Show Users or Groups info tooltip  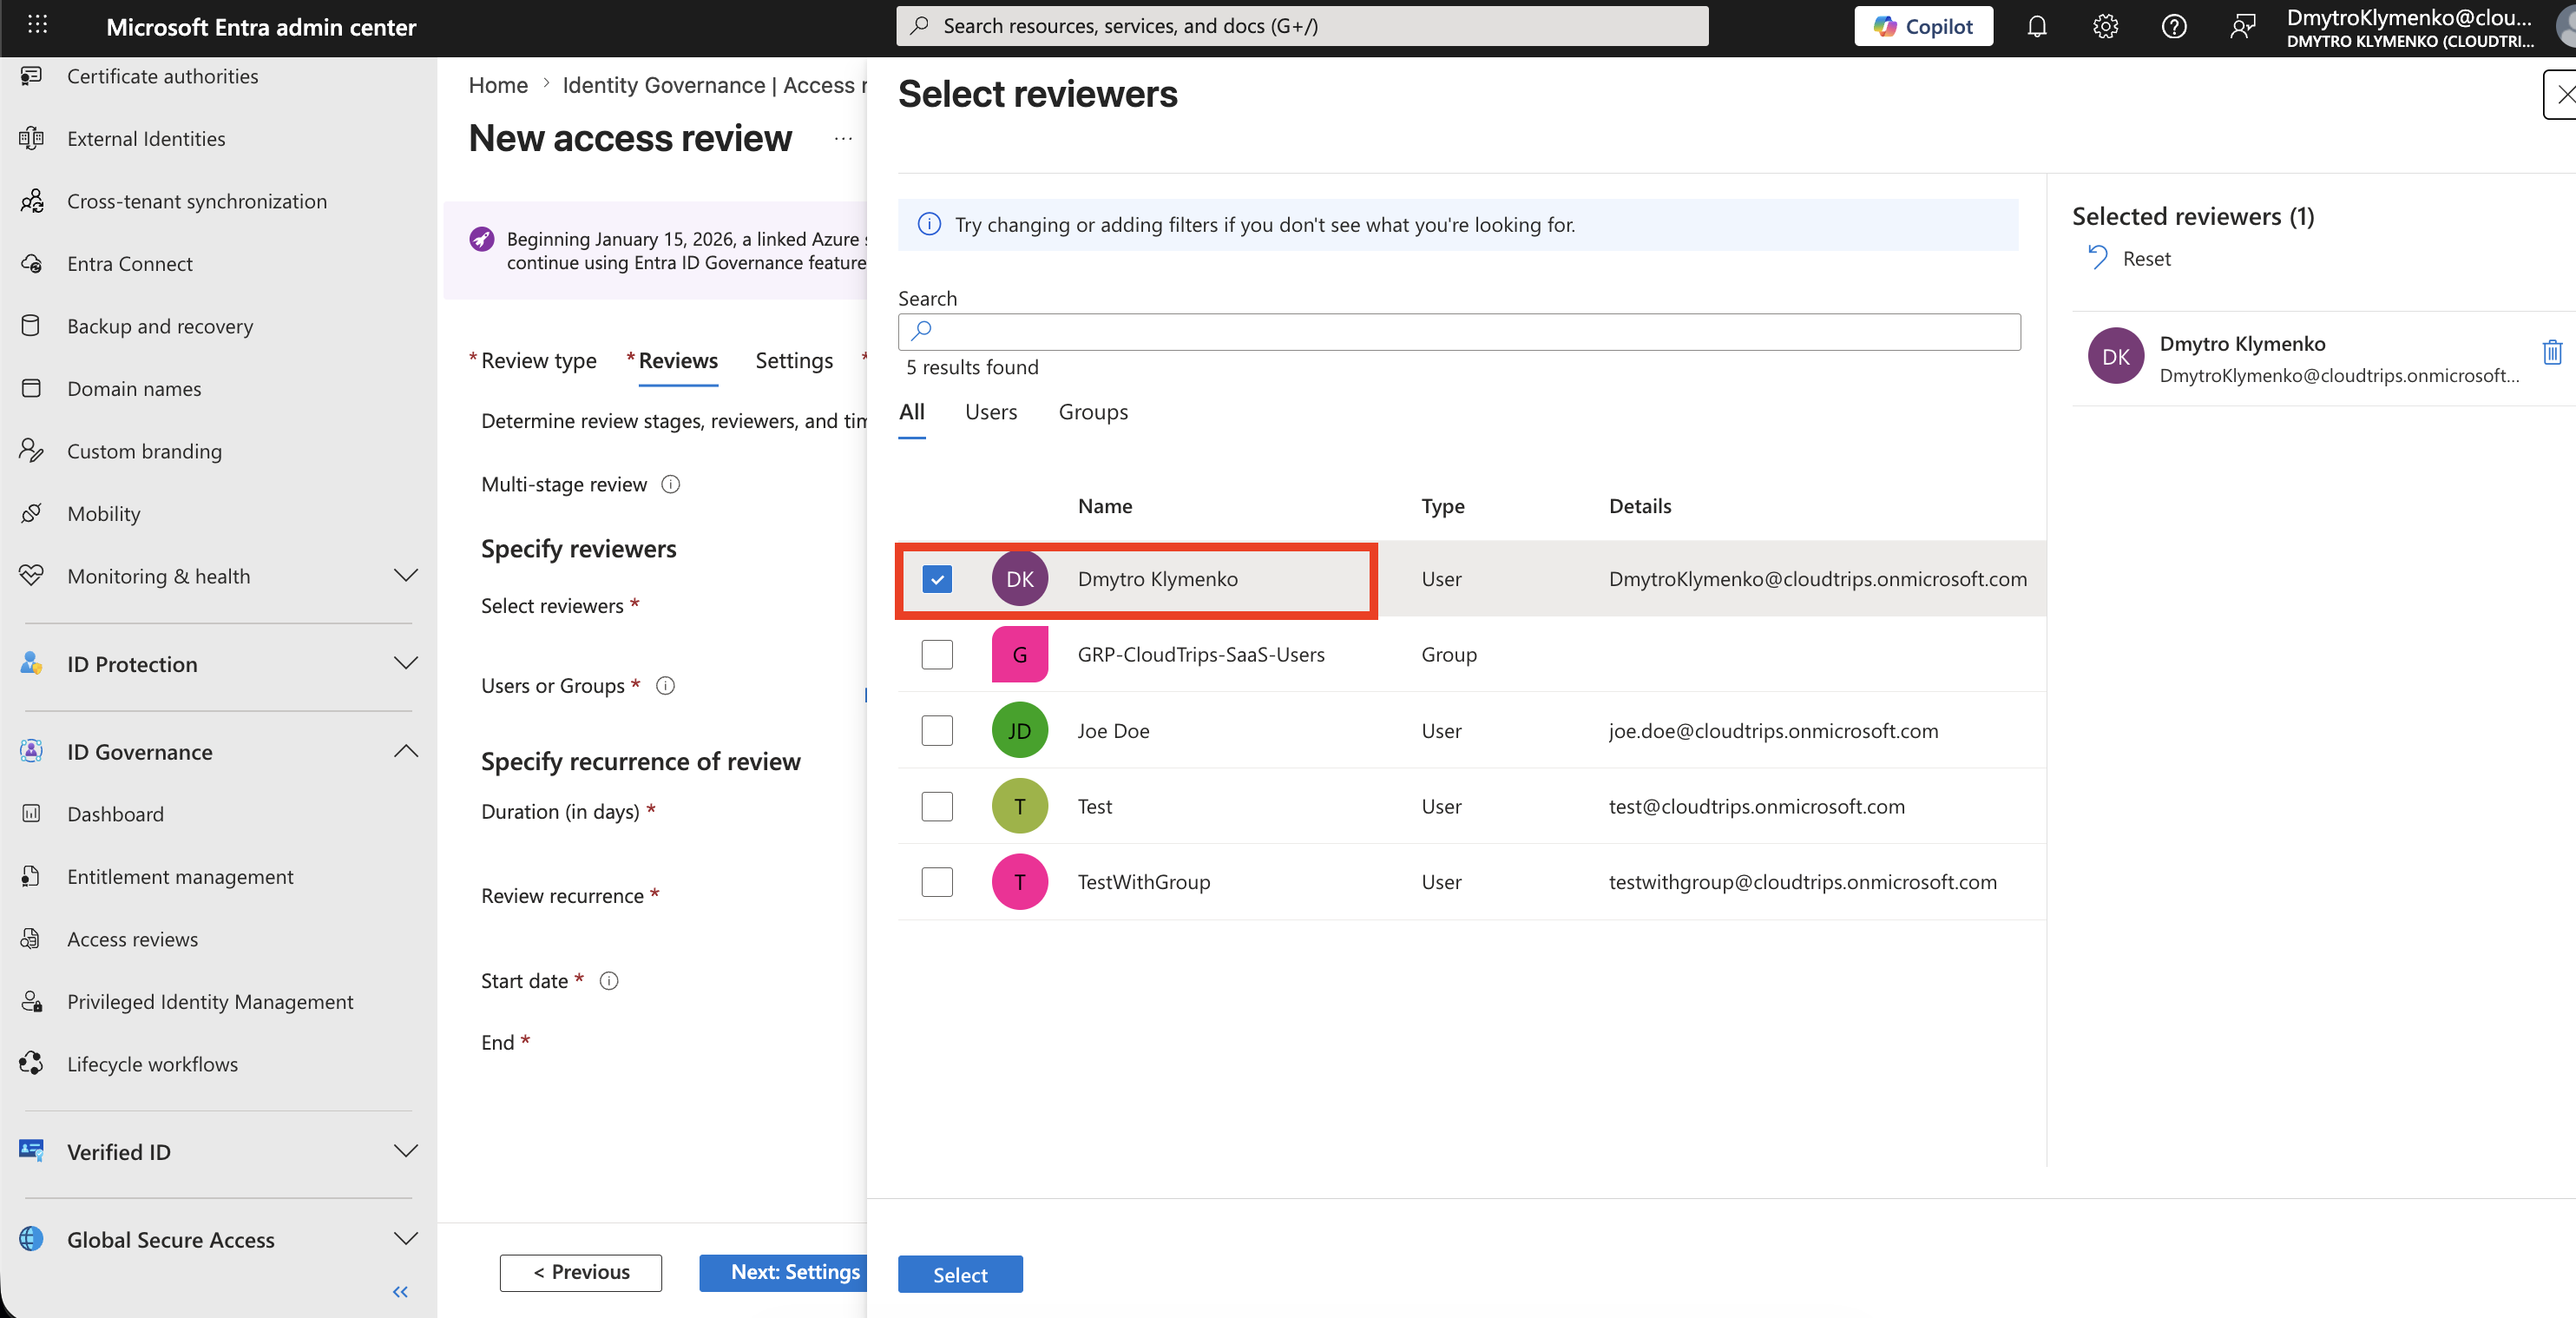point(665,686)
